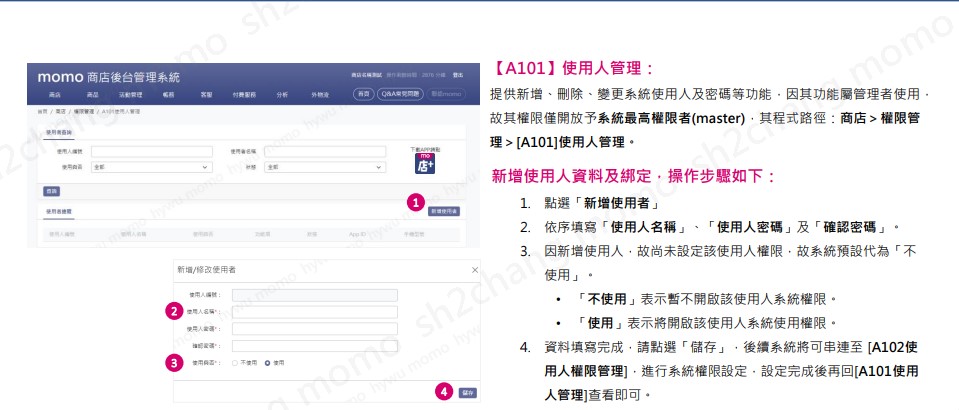Click the 查詢 search button
This screenshot has height=410, width=959.
(x=51, y=190)
